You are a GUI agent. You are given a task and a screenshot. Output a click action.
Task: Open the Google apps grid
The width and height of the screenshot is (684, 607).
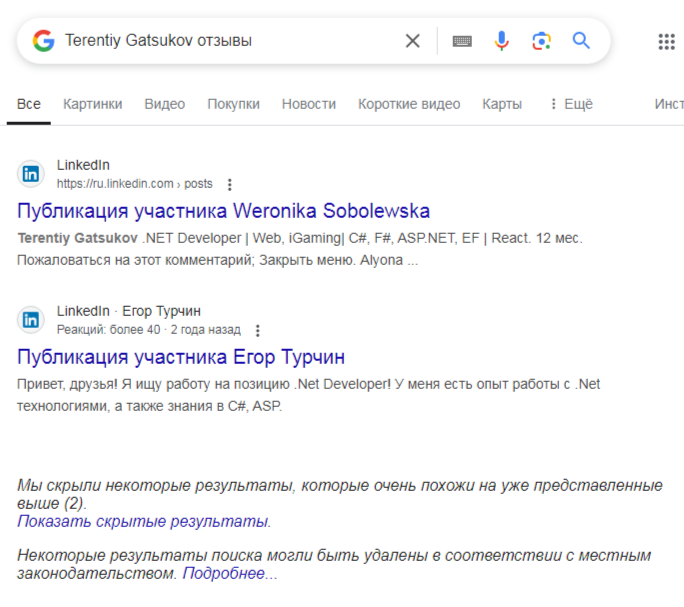coord(666,41)
